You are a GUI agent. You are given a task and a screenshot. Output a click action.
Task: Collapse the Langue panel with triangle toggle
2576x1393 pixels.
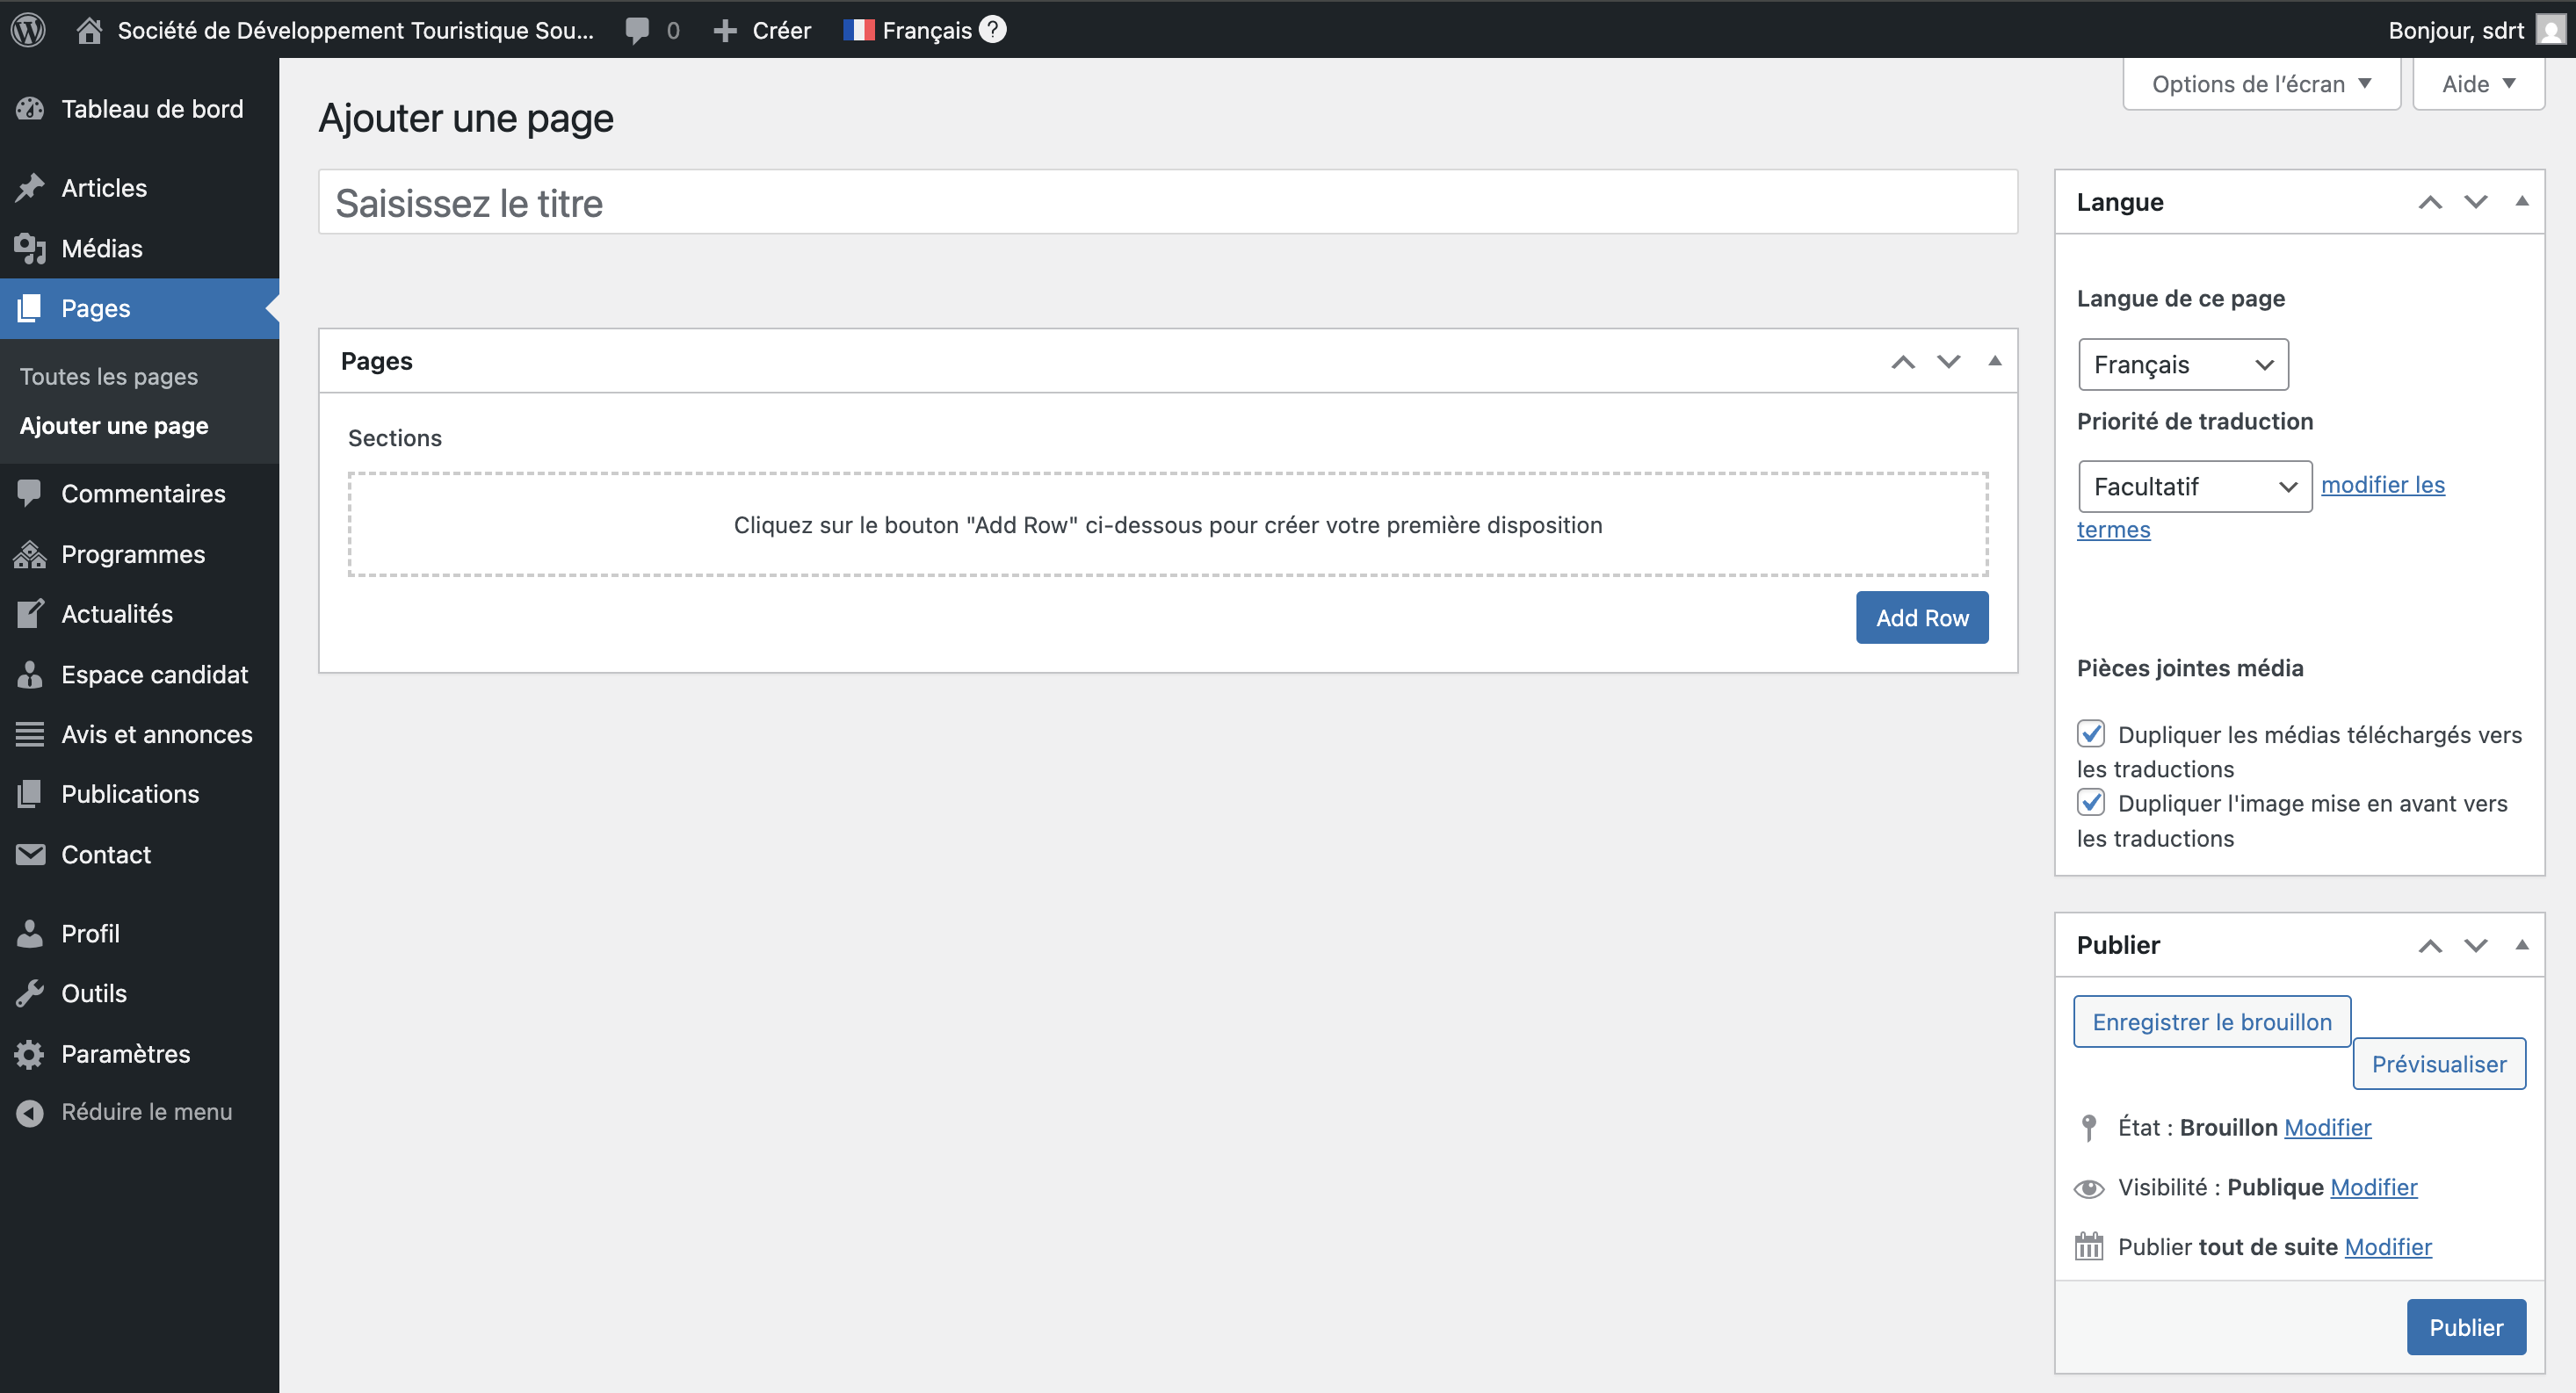point(2522,201)
